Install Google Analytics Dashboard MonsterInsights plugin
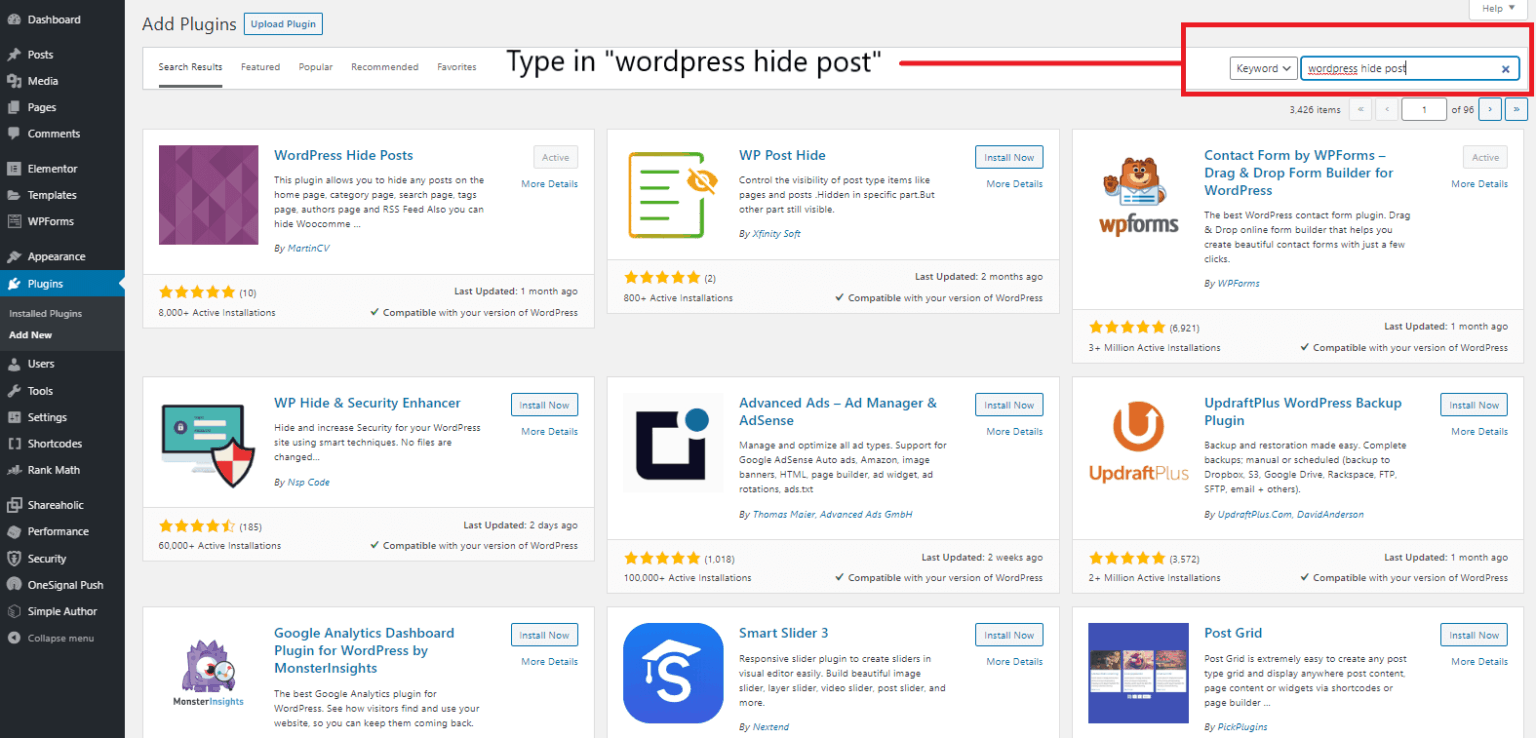The width and height of the screenshot is (1536, 738). [545, 635]
